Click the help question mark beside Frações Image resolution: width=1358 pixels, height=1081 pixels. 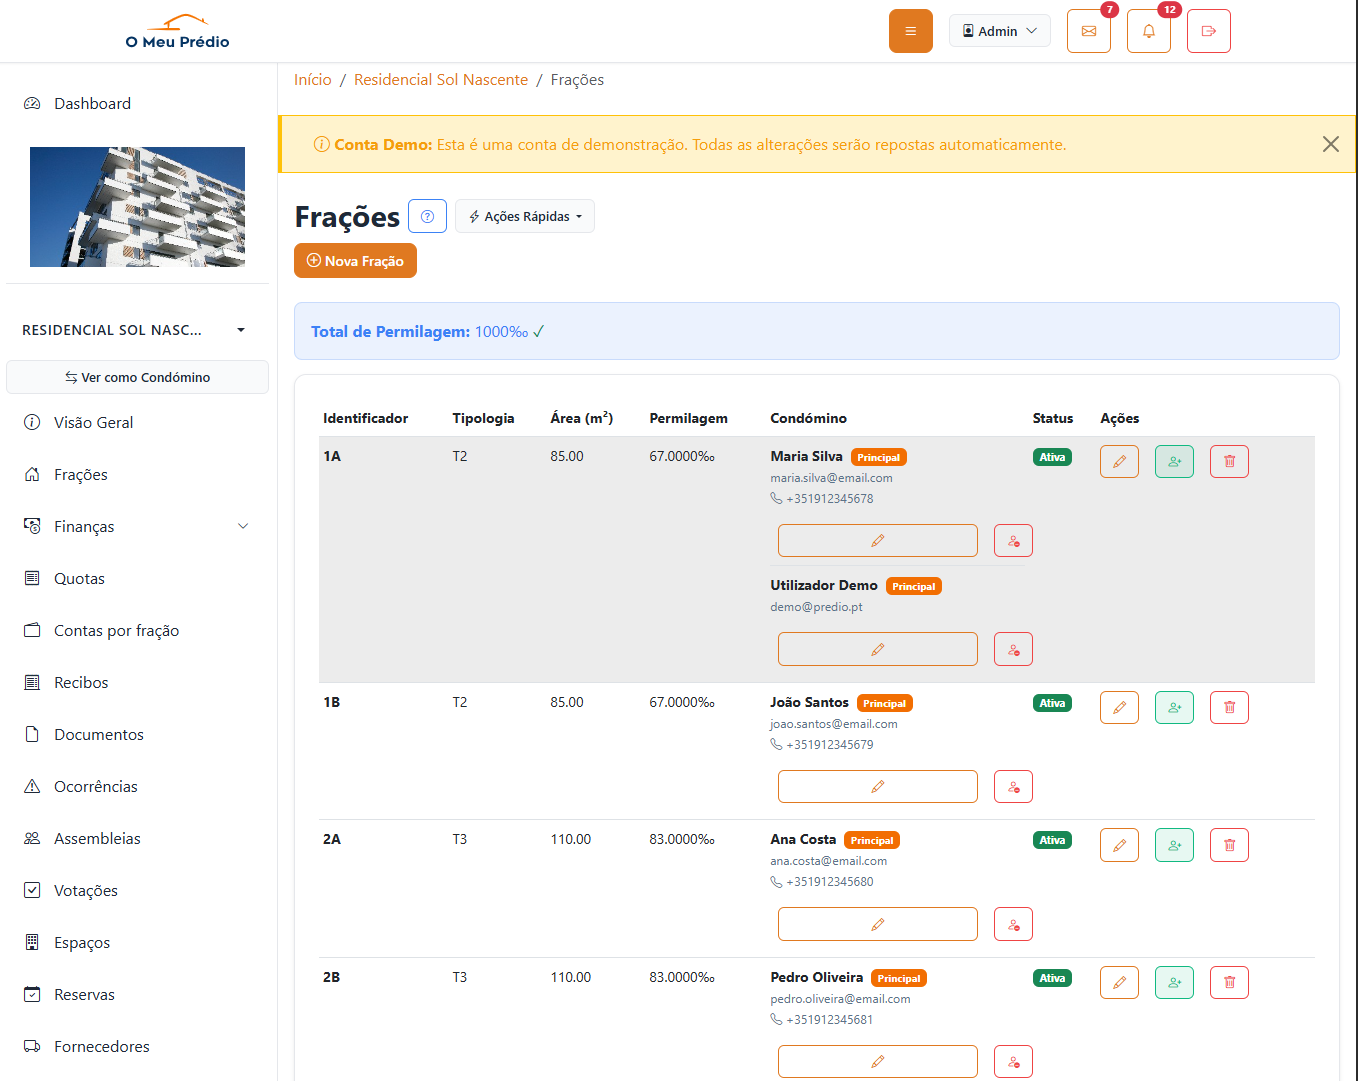(x=427, y=216)
